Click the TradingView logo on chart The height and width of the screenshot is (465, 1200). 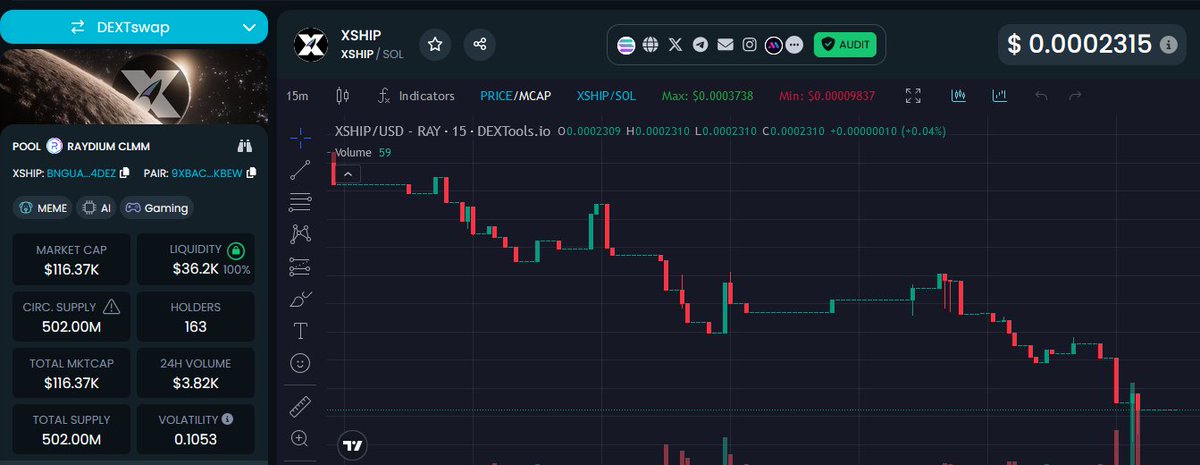[x=352, y=445]
